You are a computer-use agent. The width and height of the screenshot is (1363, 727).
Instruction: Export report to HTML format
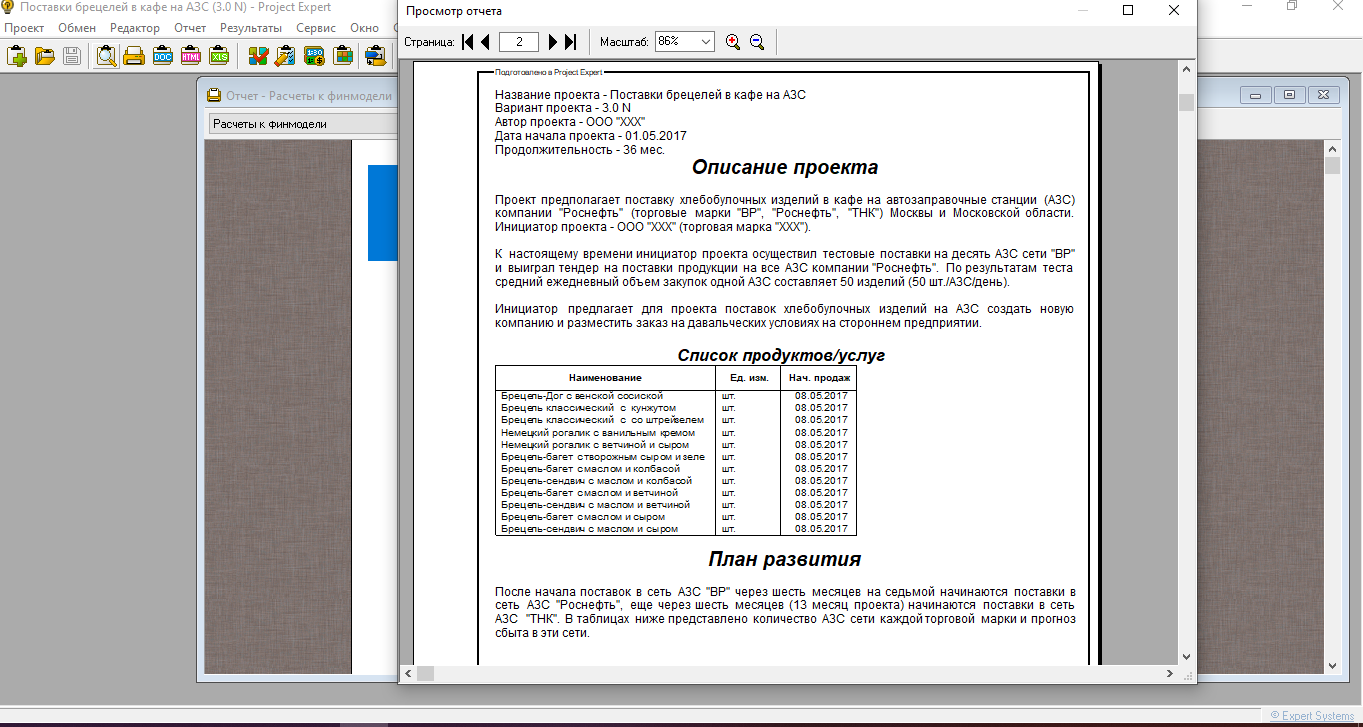[x=190, y=56]
